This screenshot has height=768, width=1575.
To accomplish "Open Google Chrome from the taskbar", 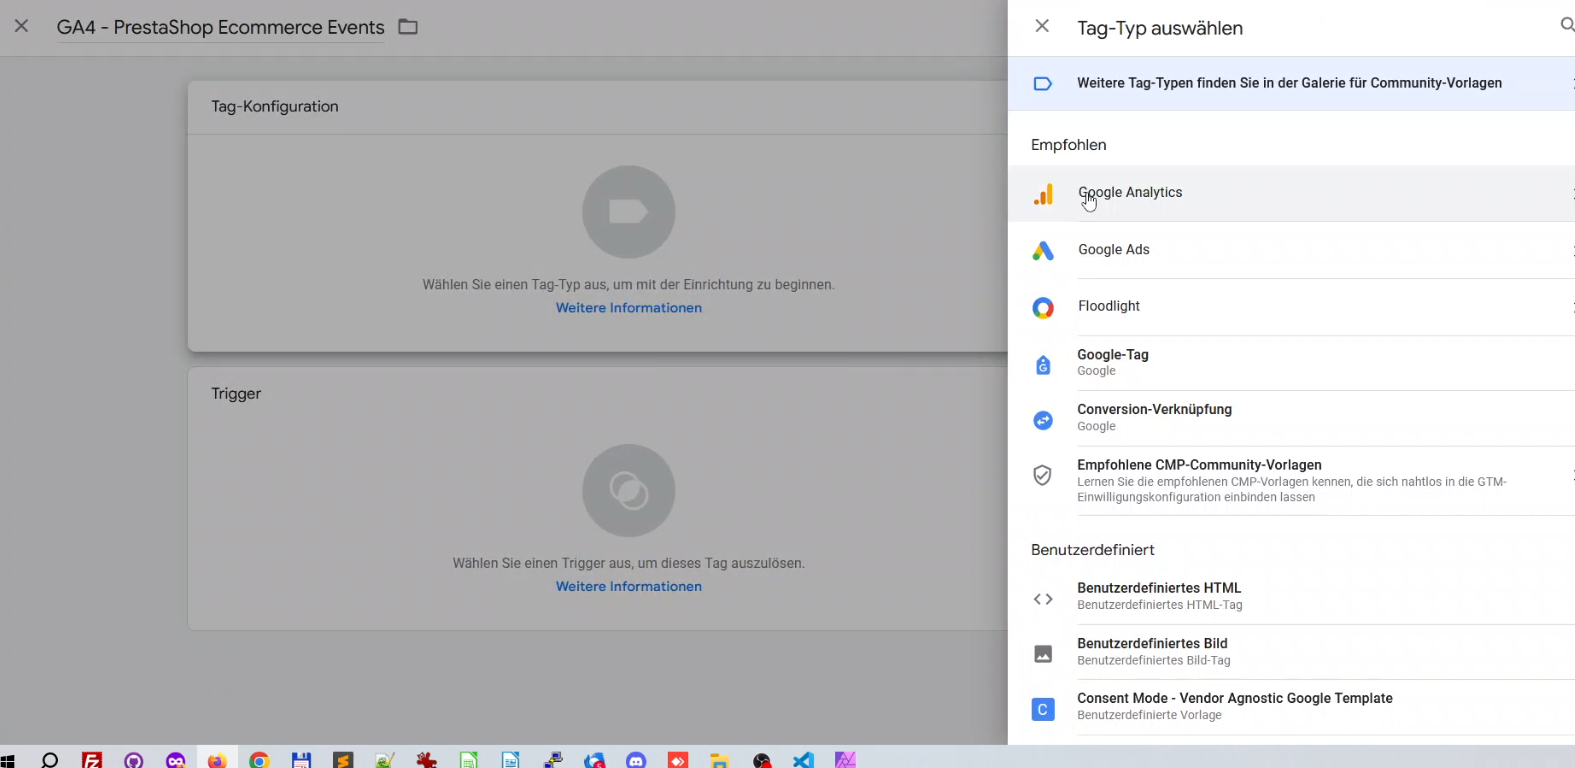I will pos(259,761).
